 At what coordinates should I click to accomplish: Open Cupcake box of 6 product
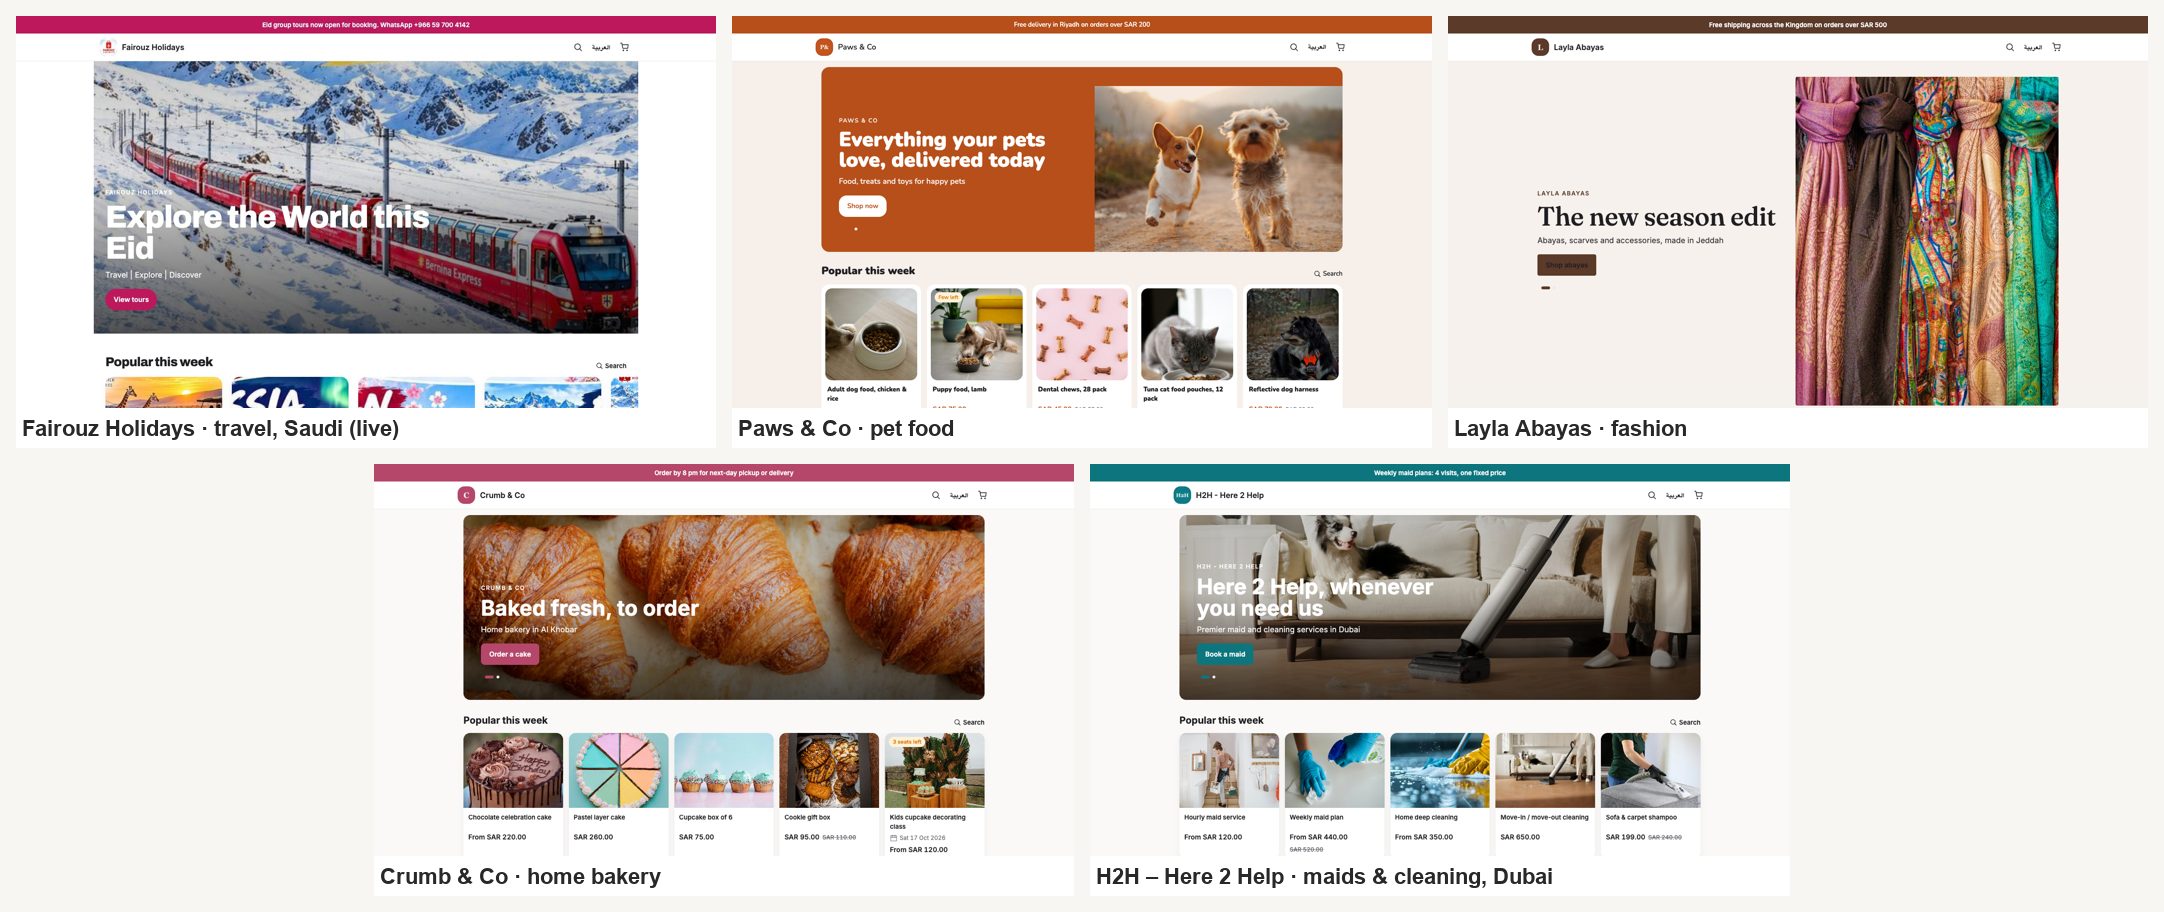(724, 794)
